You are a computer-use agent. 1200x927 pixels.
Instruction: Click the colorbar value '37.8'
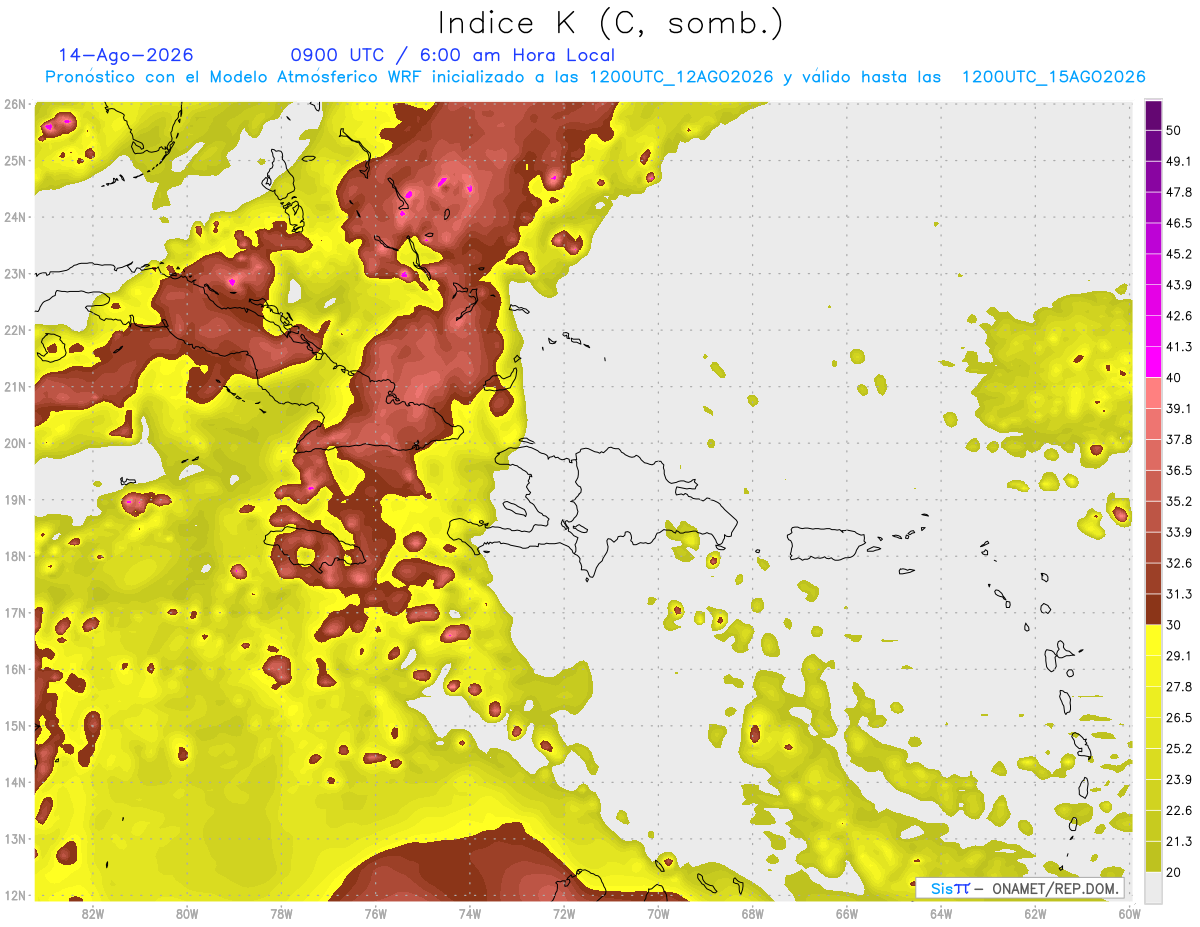click(1179, 440)
